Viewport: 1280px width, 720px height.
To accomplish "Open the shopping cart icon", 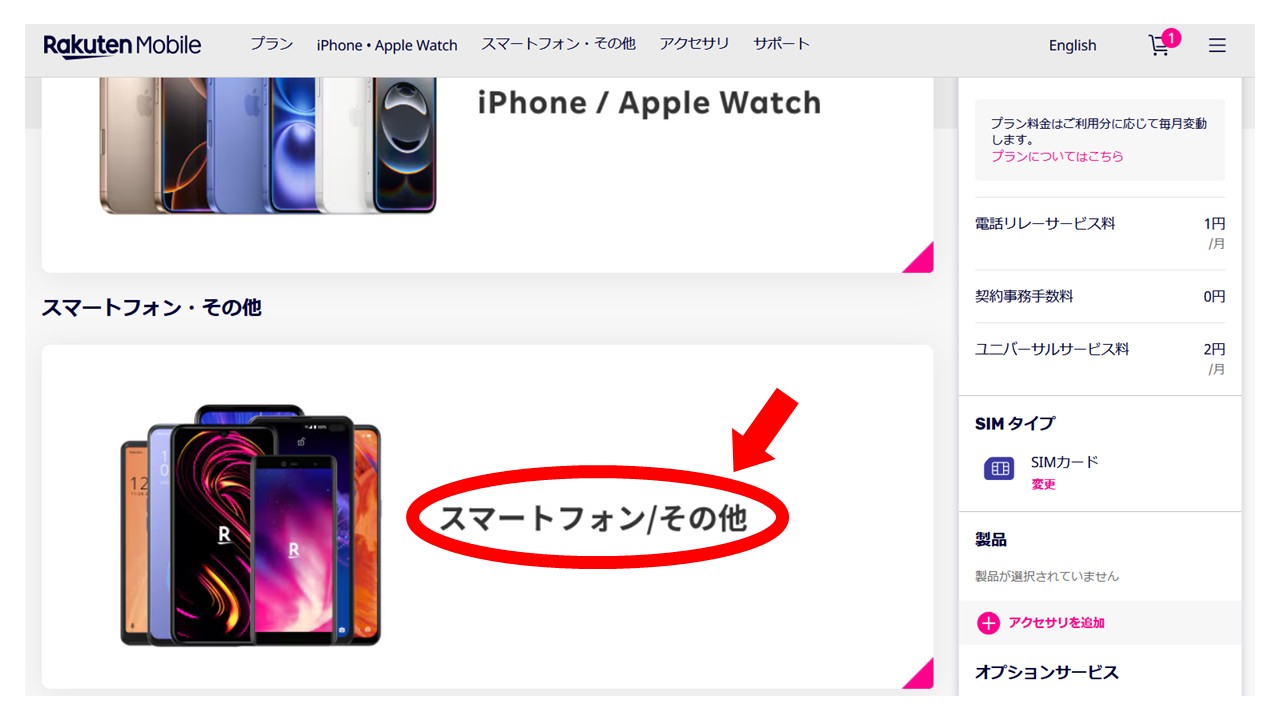I will 1159,46.
